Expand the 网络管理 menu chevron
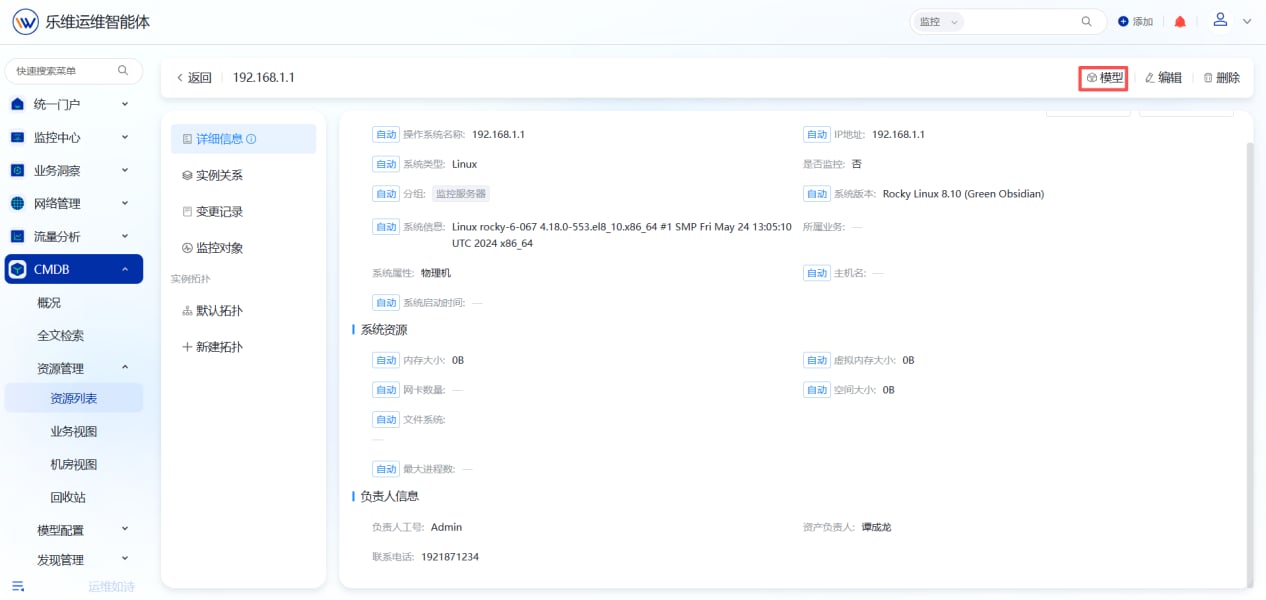The height and width of the screenshot is (600, 1266). coord(125,203)
